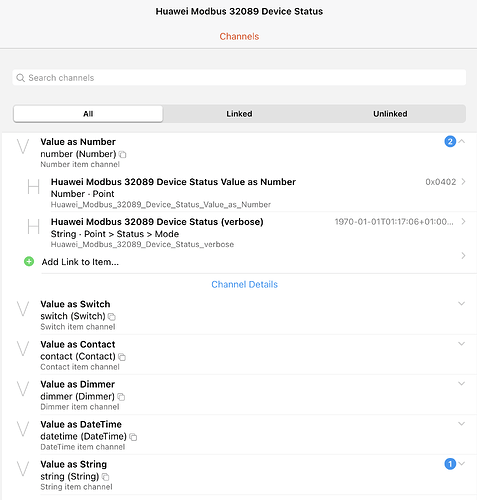Expand the Value as DateTime channel
Image resolution: width=477 pixels, height=500 pixels.
coord(462,424)
